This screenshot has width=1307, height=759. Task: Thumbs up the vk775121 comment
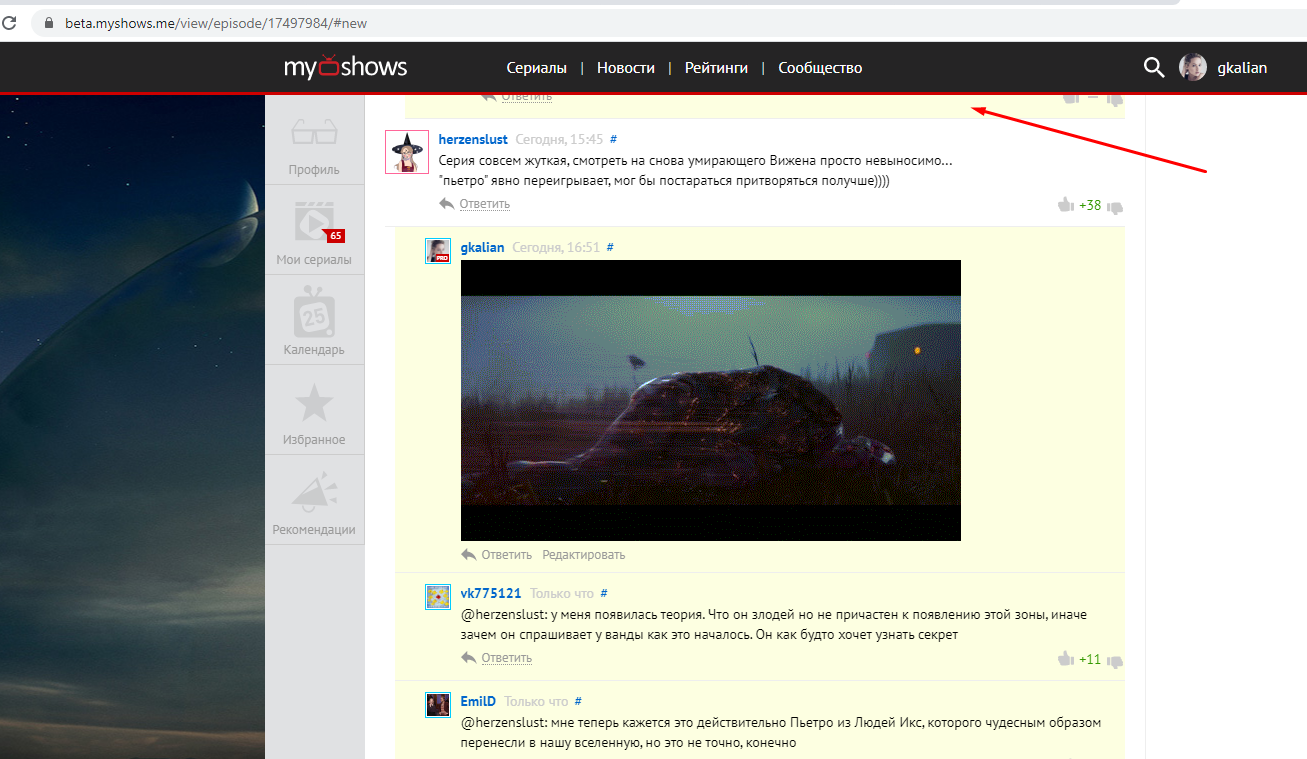click(1066, 659)
